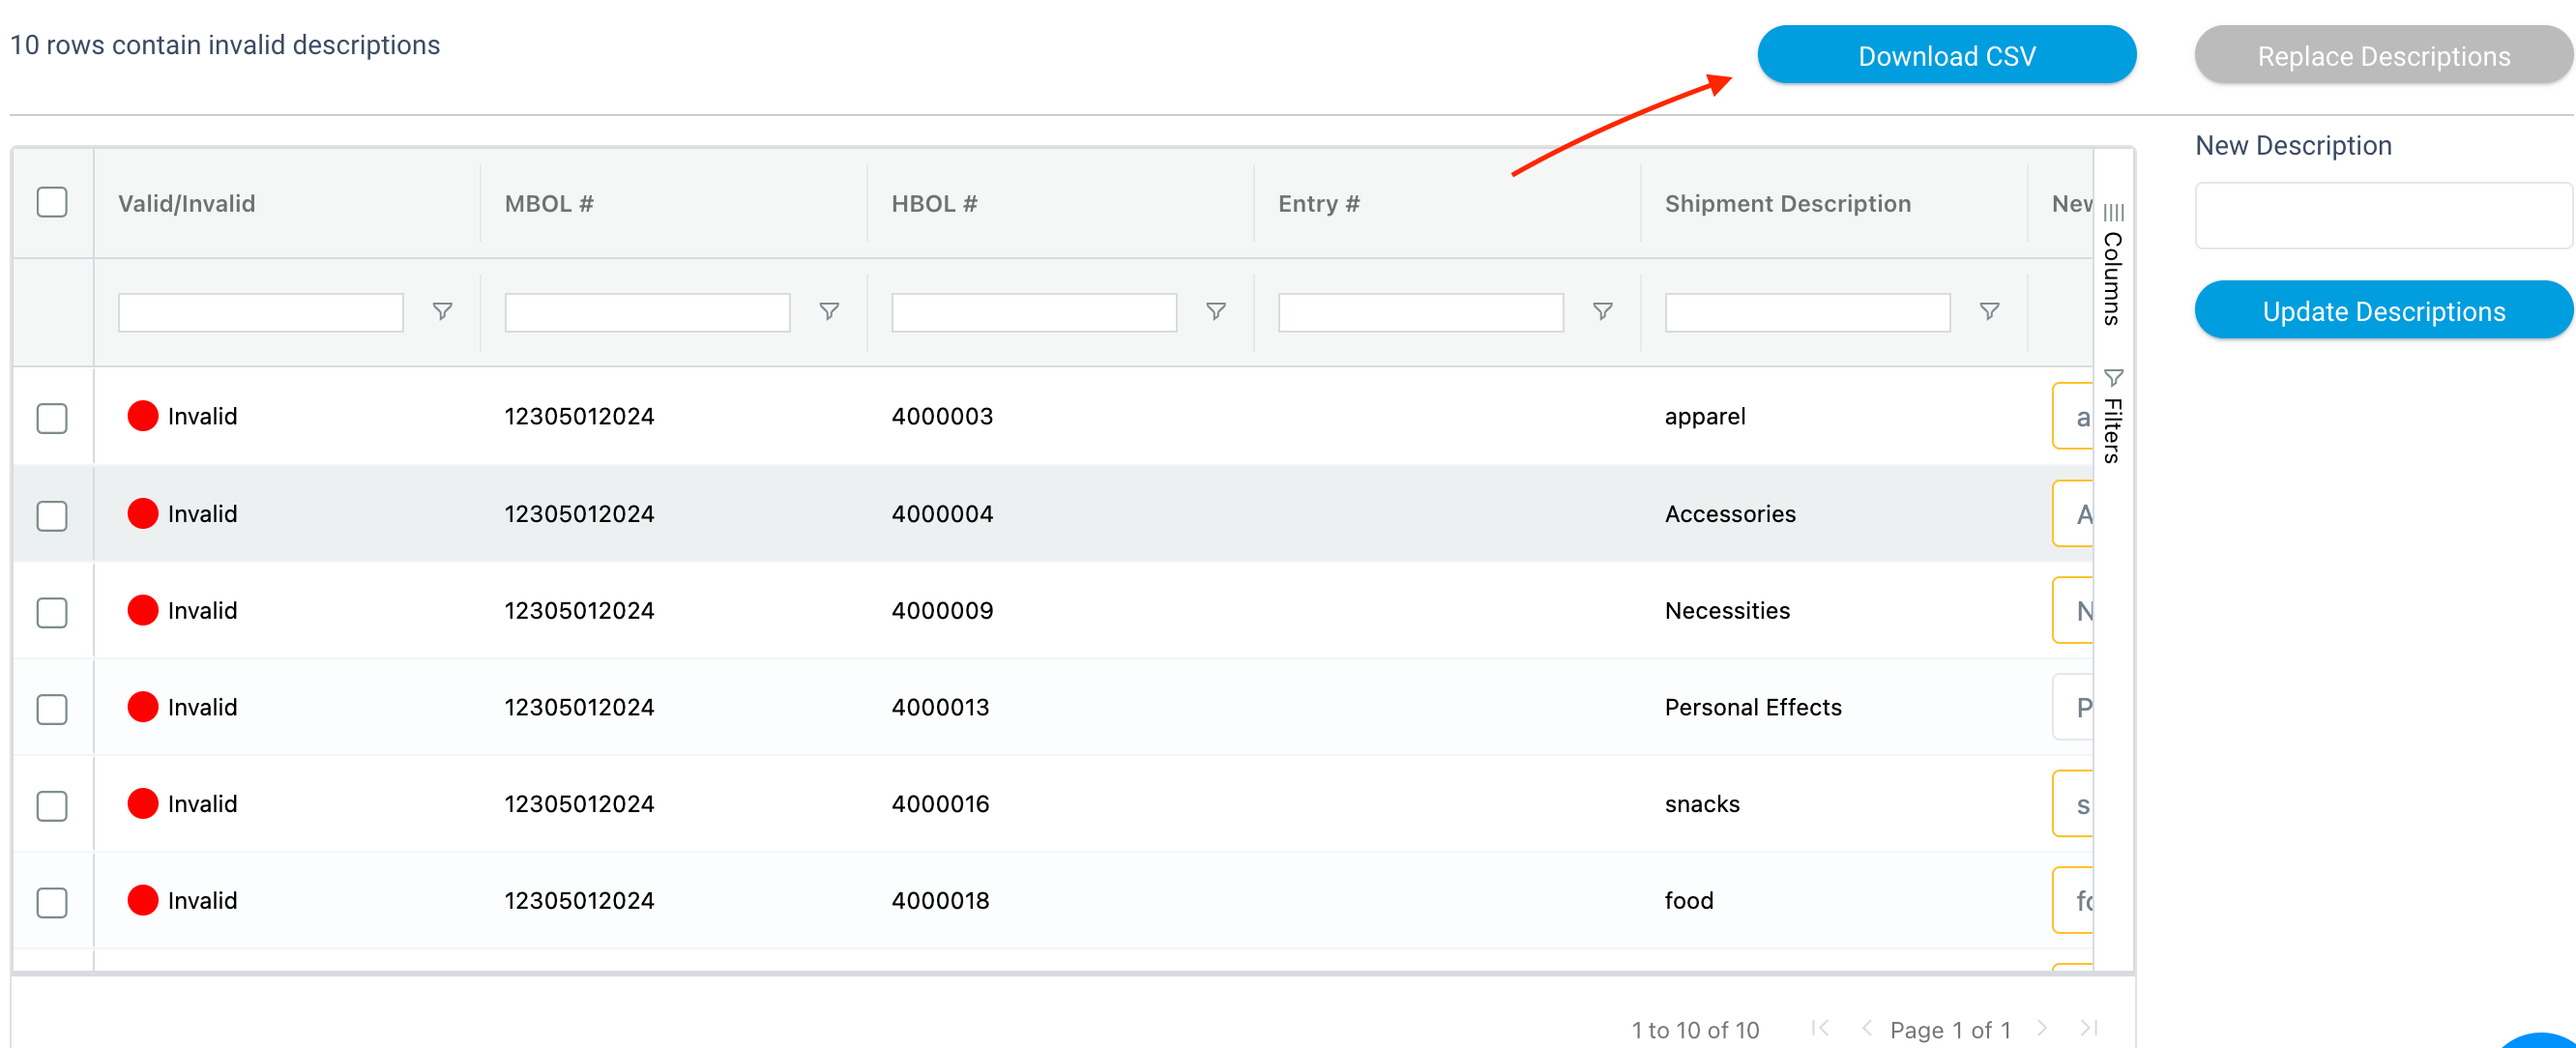Select the row with HBOL 4000003

(x=52, y=417)
